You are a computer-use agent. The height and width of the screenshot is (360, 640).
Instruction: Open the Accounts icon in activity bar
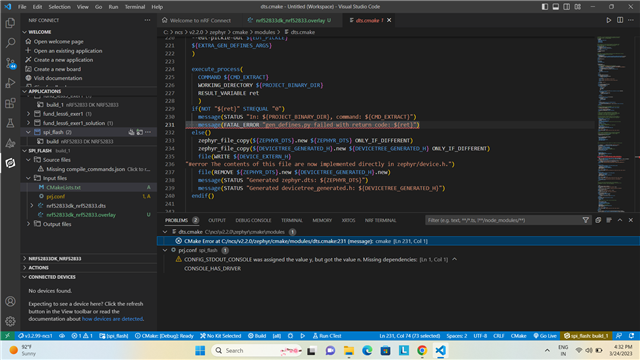click(10, 301)
